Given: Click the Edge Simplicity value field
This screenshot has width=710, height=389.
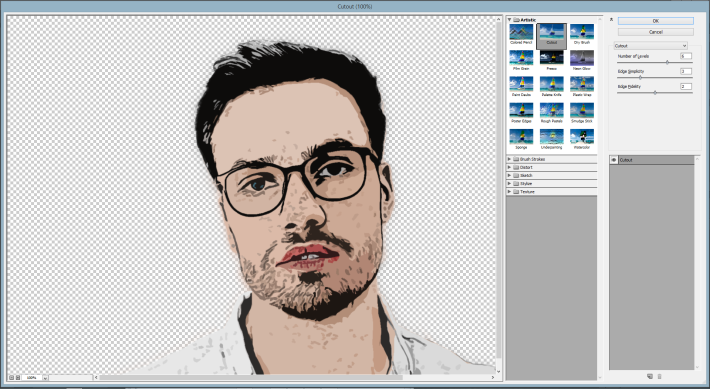Looking at the screenshot, I should (686, 71).
